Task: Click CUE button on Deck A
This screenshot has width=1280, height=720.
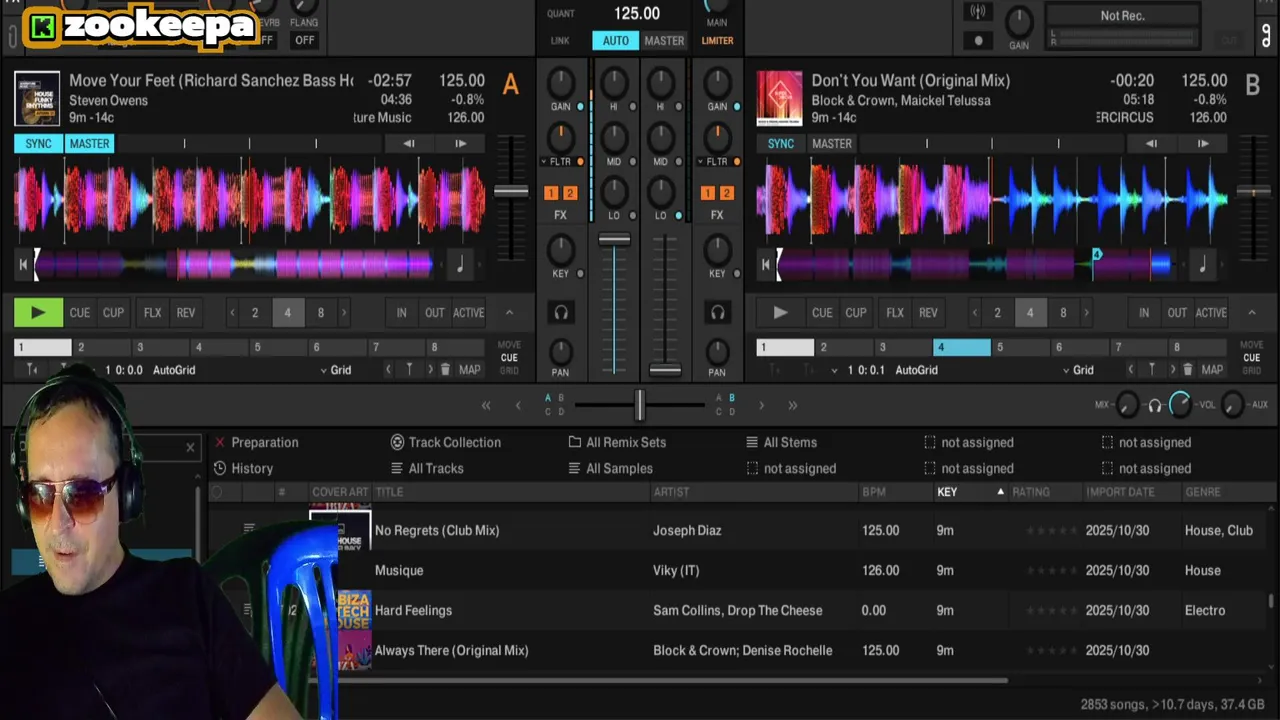Action: click(x=80, y=313)
